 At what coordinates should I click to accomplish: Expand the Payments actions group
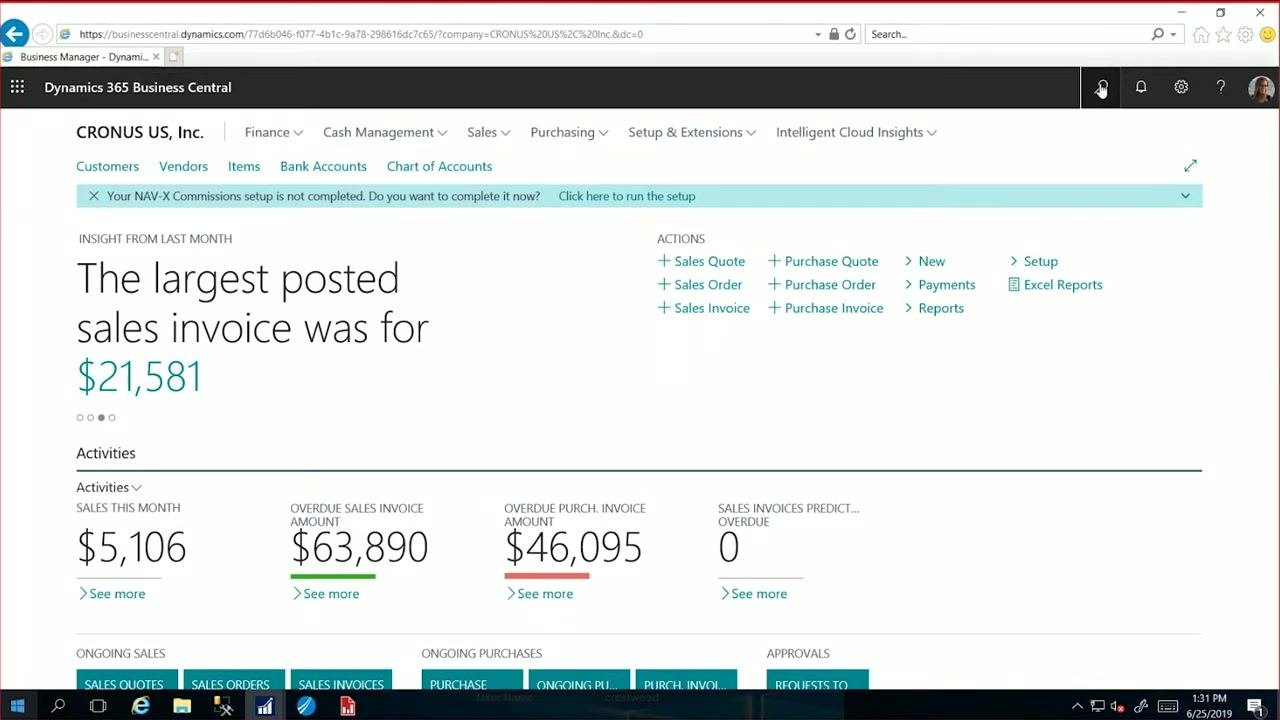[x=939, y=285]
